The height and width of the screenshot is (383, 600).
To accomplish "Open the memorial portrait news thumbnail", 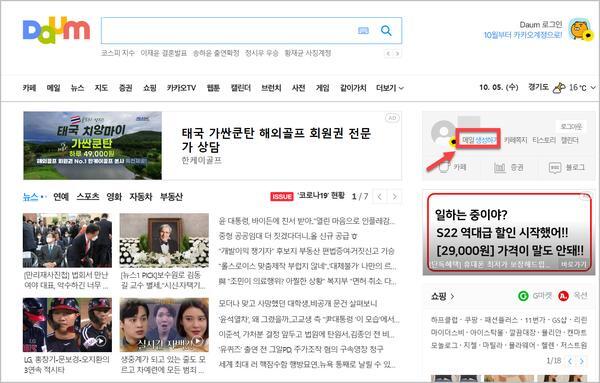I will tap(164, 240).
